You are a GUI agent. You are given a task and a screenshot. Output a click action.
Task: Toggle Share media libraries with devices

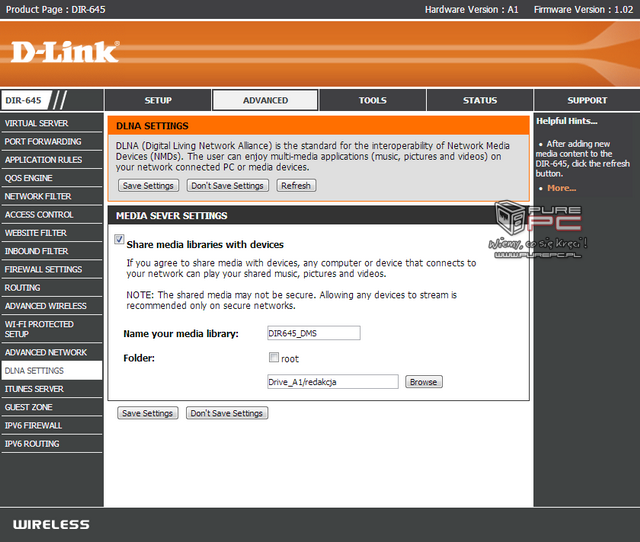[119, 240]
